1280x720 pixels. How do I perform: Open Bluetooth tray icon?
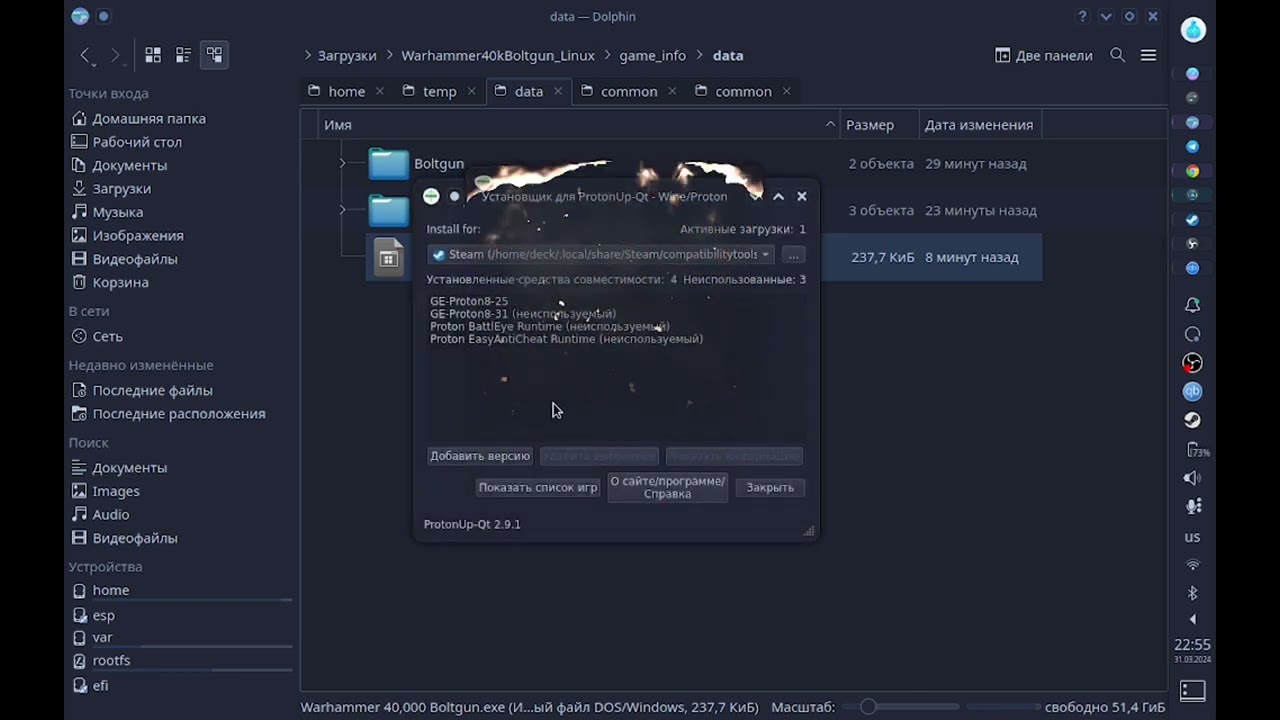point(1192,593)
